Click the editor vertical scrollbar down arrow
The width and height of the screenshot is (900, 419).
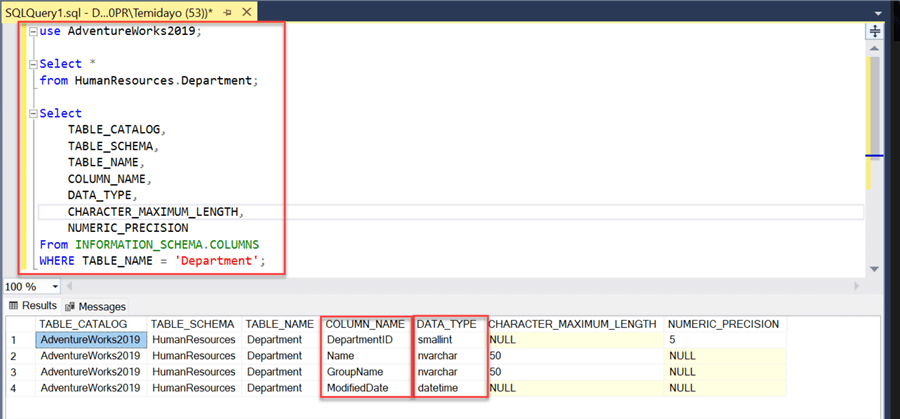[x=874, y=269]
